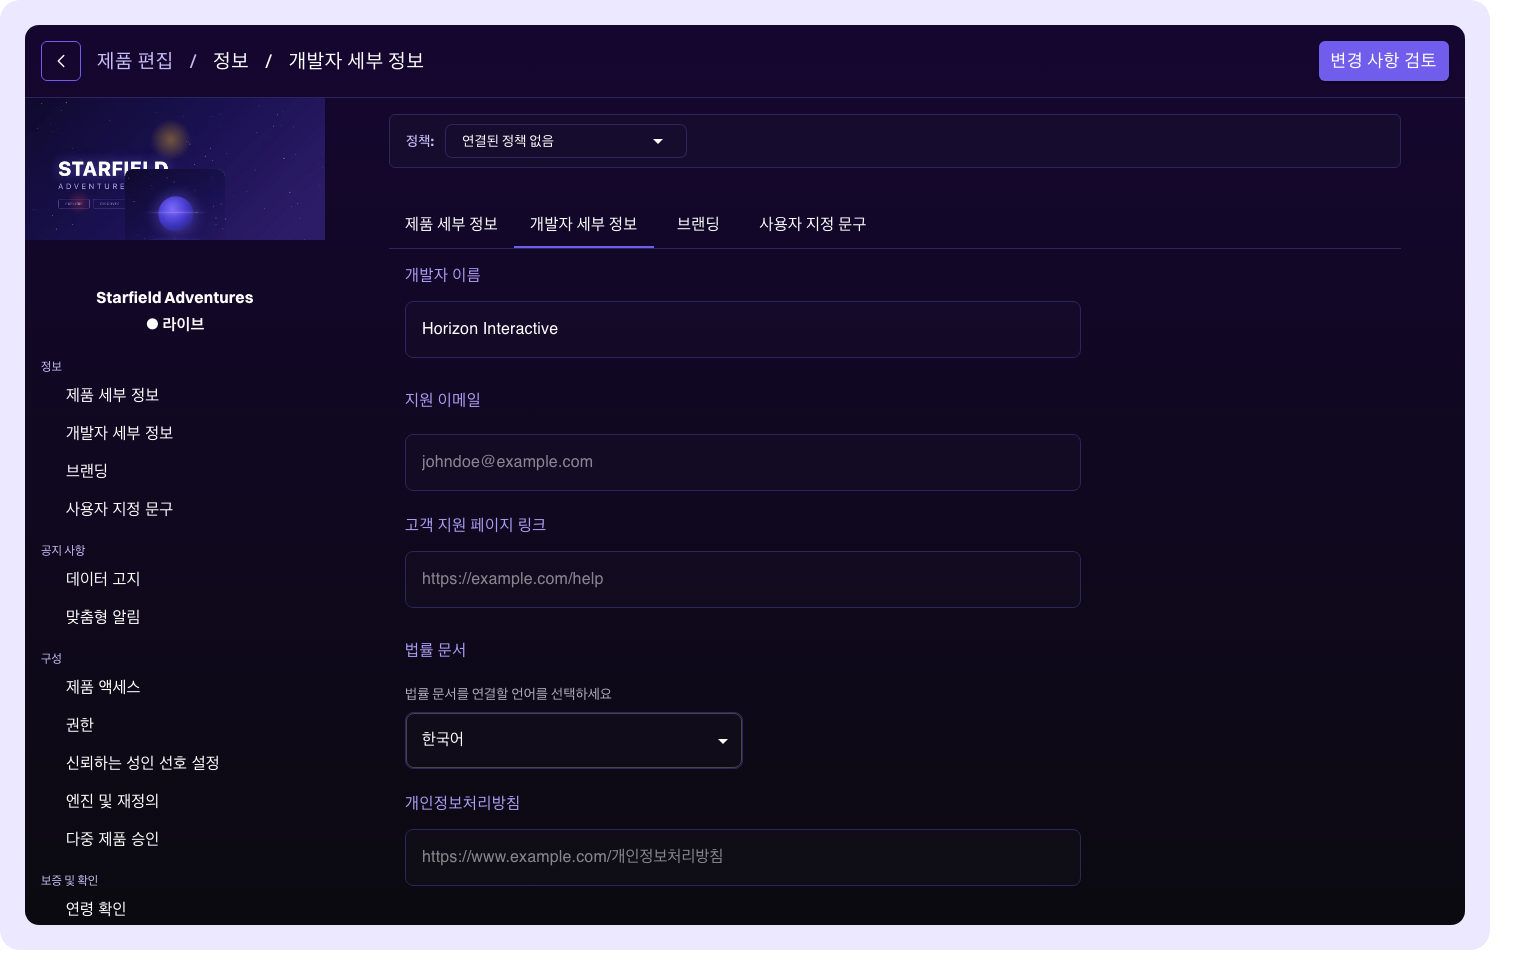Open 맞춤형 알림 in the sidebar
1515x975 pixels.
tap(103, 617)
